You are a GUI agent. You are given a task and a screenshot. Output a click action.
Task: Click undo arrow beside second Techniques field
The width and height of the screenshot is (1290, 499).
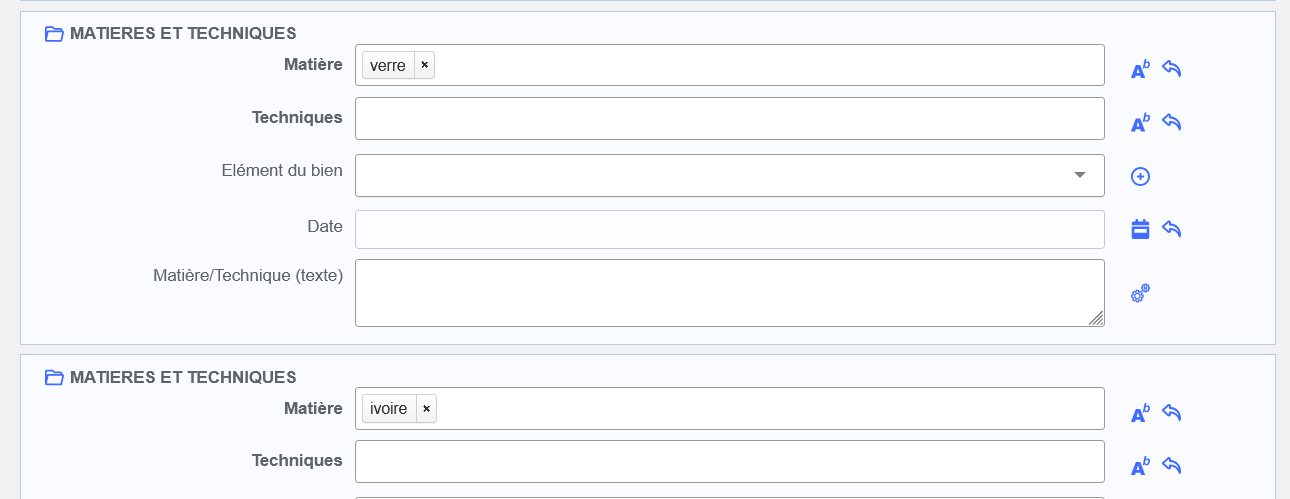(1172, 465)
